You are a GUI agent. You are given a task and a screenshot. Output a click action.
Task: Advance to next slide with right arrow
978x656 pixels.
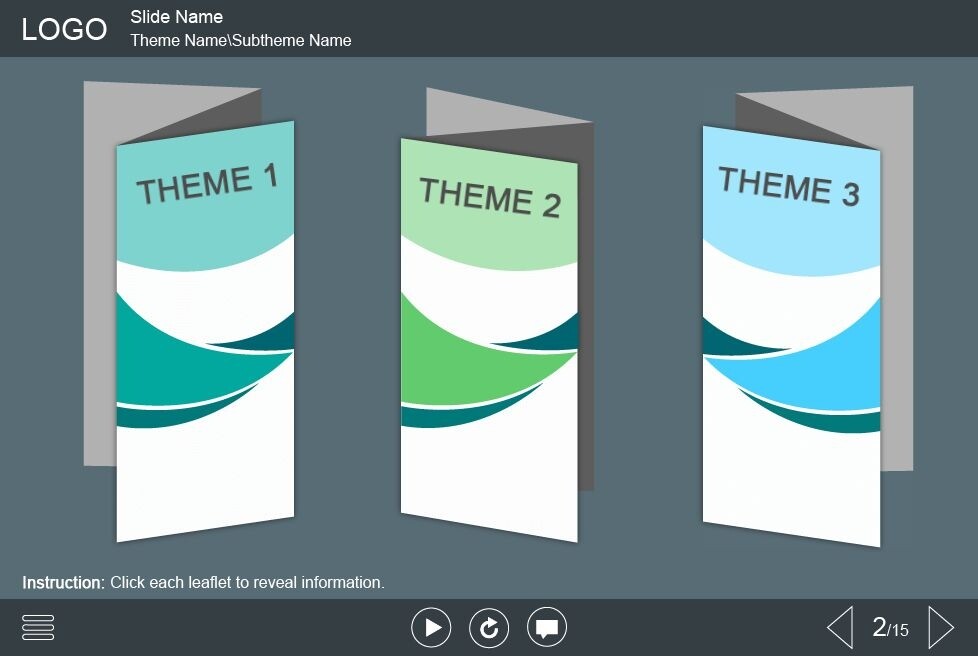940,628
